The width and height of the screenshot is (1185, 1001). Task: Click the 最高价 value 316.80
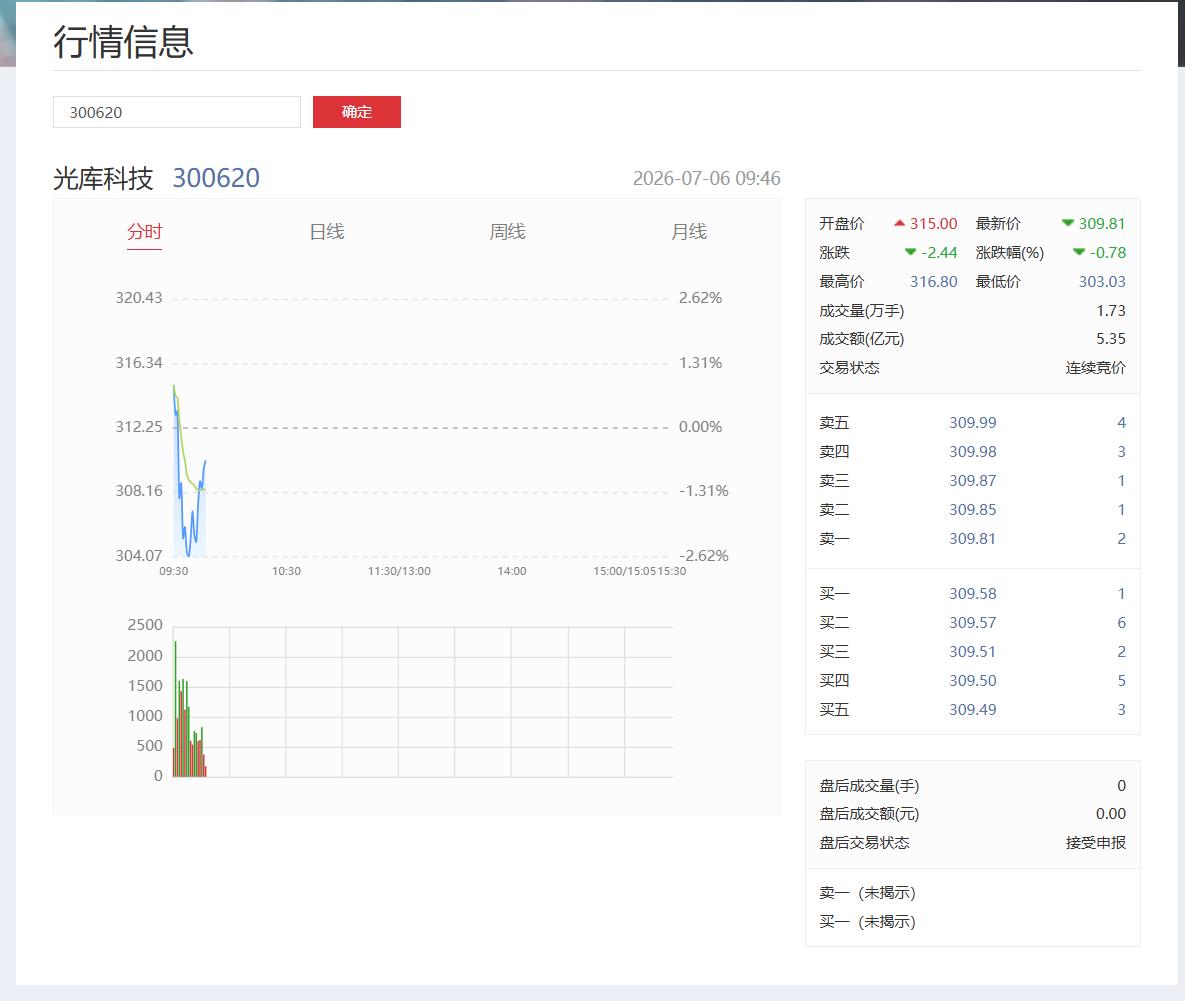click(933, 282)
